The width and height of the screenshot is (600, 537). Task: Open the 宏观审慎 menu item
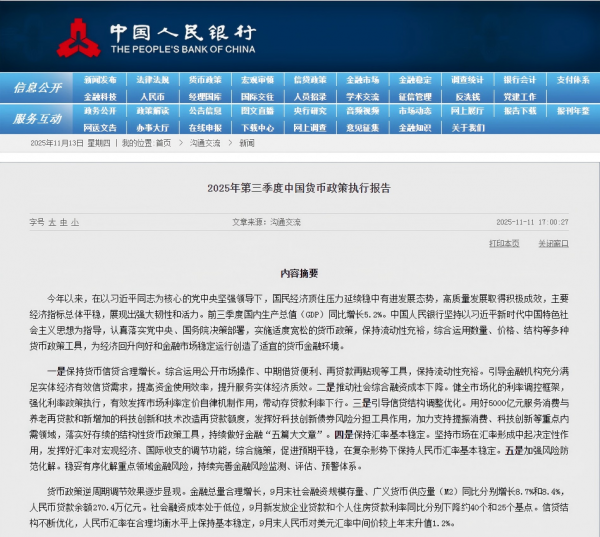click(258, 80)
